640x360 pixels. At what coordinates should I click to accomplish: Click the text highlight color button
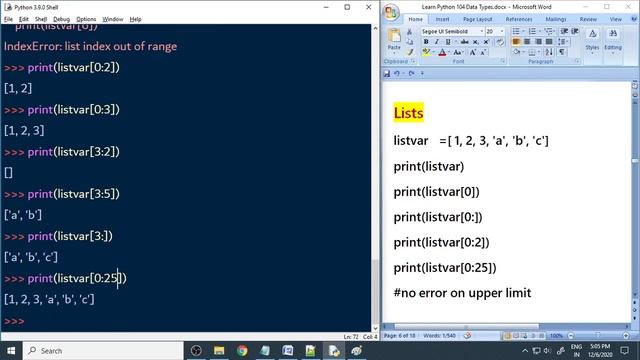pyautogui.click(x=427, y=52)
